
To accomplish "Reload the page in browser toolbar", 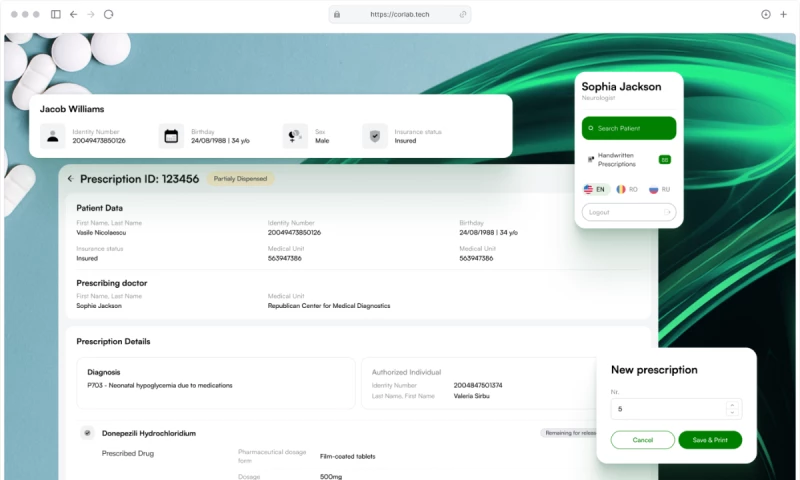I will click(108, 14).
